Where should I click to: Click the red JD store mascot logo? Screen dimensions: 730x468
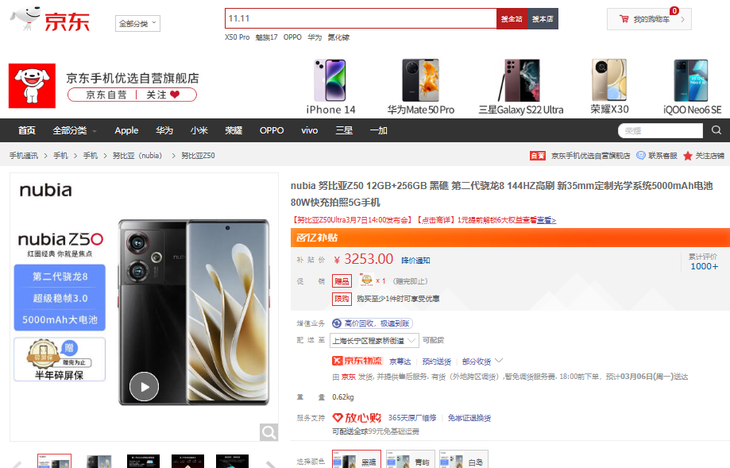[32, 86]
